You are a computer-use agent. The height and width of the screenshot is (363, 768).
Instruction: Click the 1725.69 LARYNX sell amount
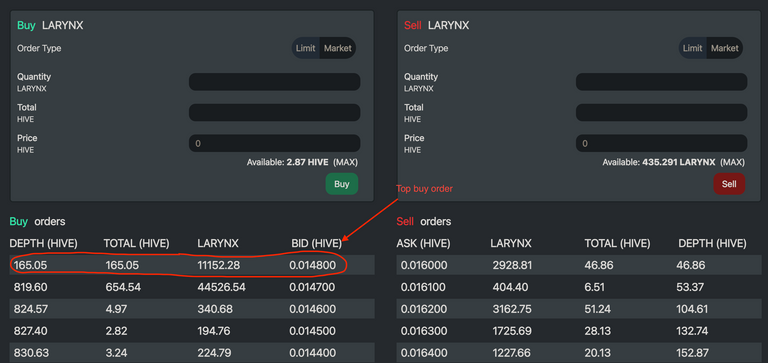pos(512,331)
